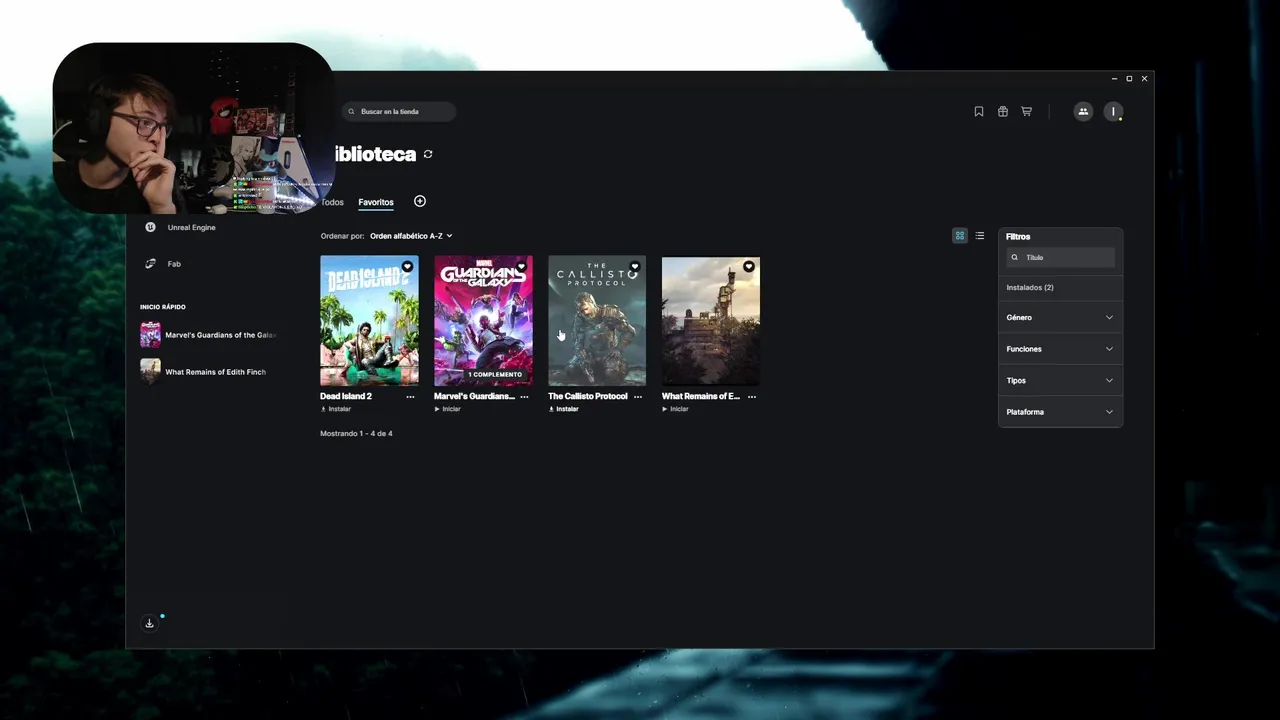The width and height of the screenshot is (1280, 720).
Task: Switch to the Todos tab
Action: coord(332,202)
